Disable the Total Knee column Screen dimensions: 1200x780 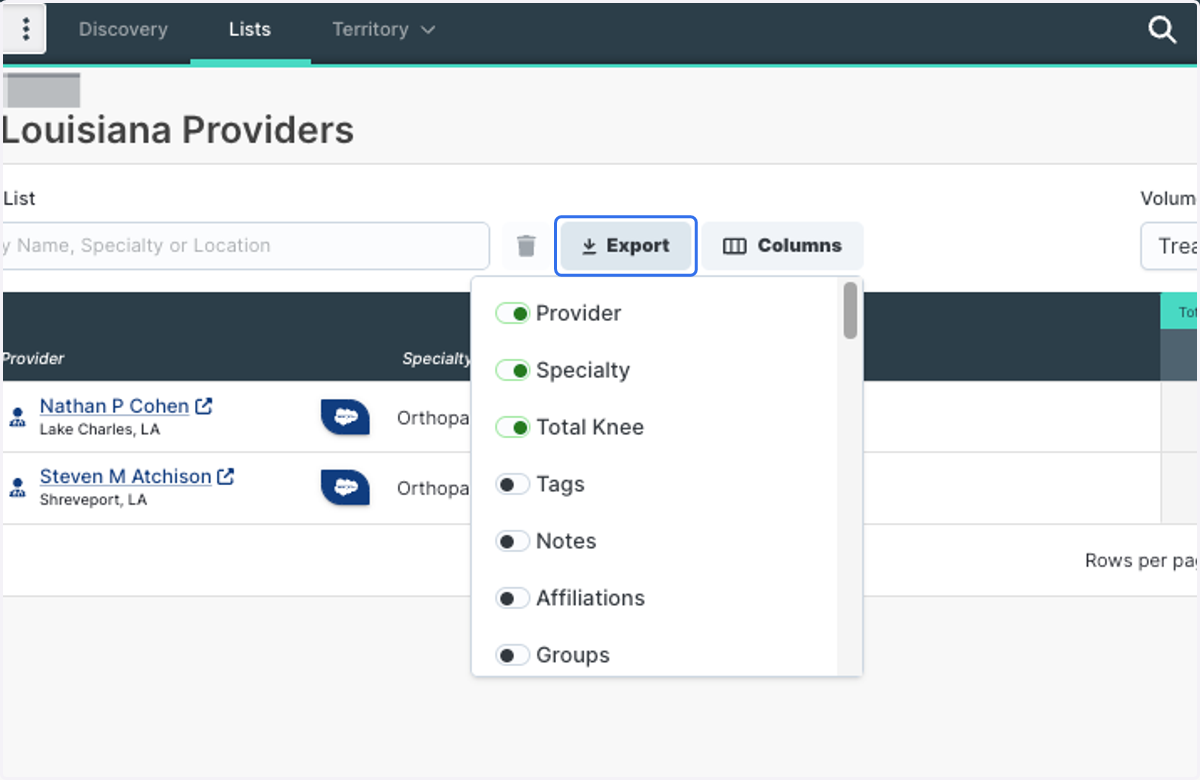pos(513,428)
